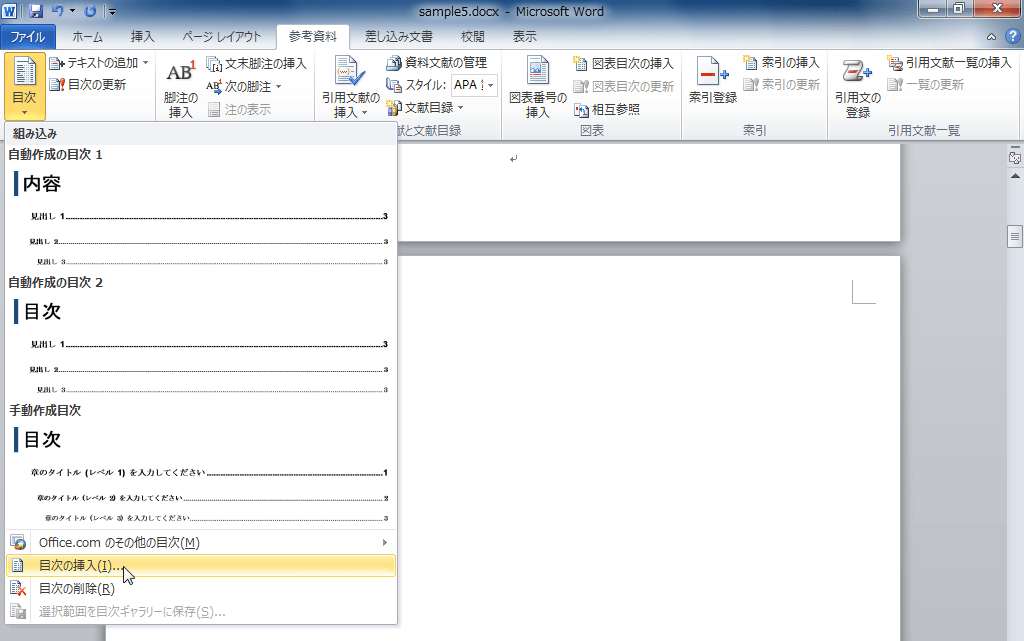Click the Word application icon in title bar
This screenshot has width=1024, height=641.
click(x=9, y=11)
